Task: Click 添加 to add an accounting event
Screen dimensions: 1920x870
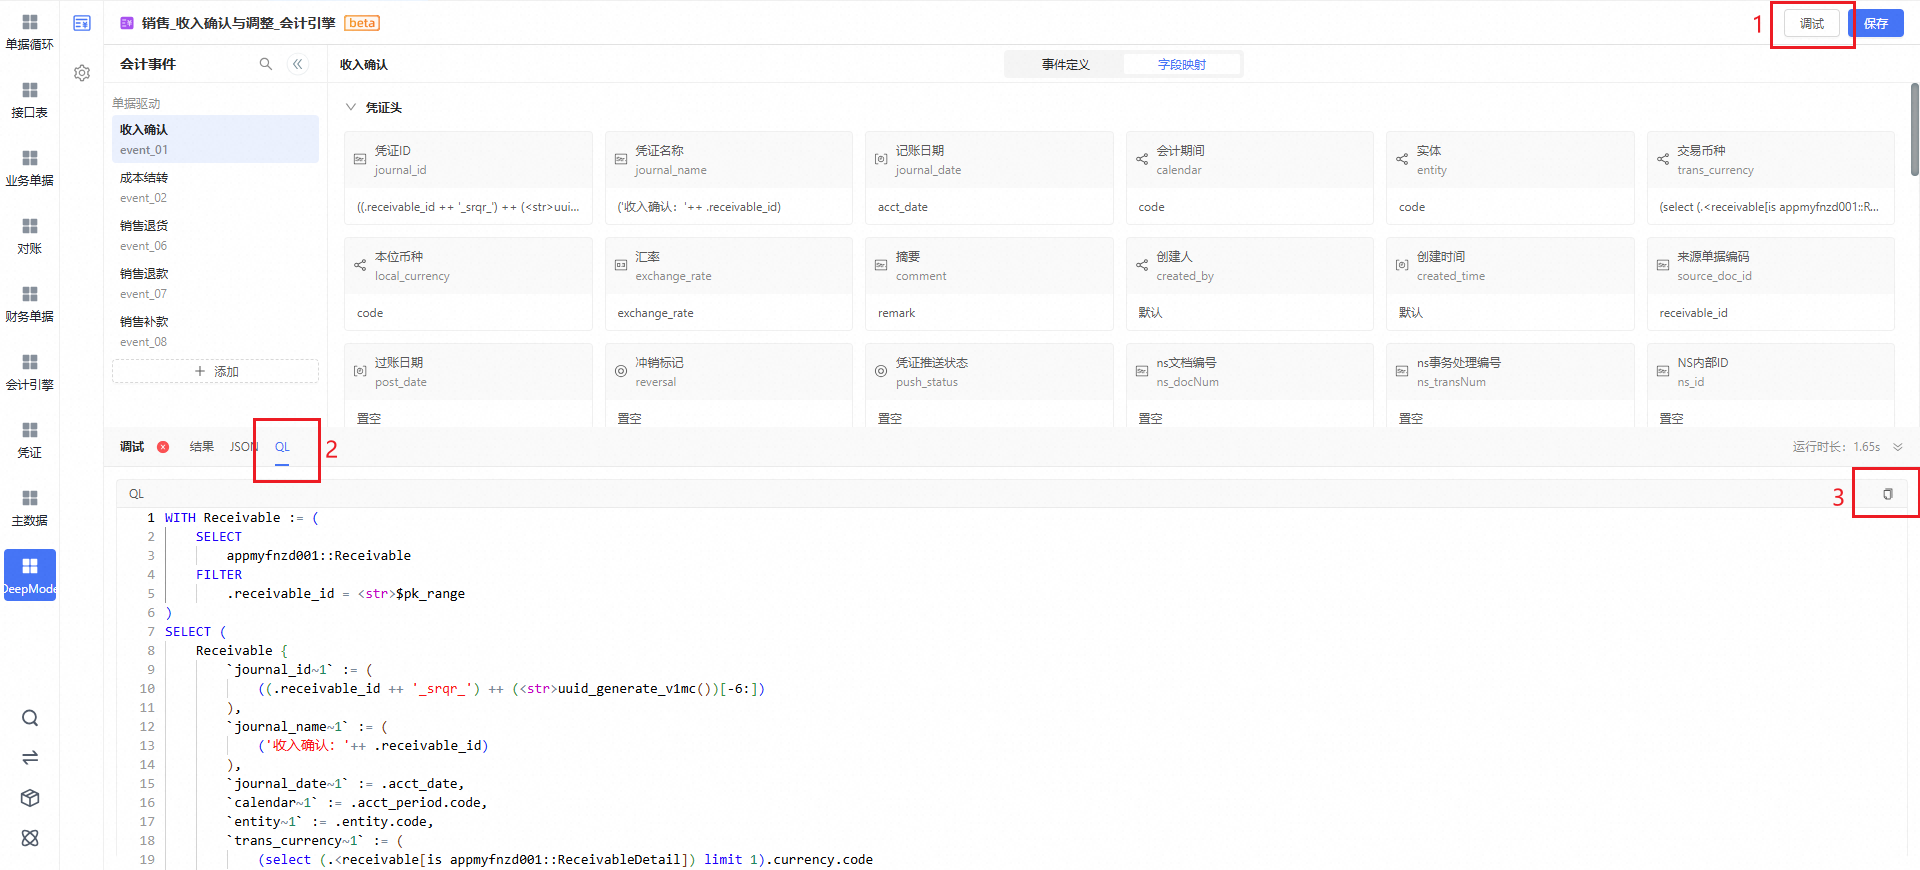Action: tap(216, 371)
